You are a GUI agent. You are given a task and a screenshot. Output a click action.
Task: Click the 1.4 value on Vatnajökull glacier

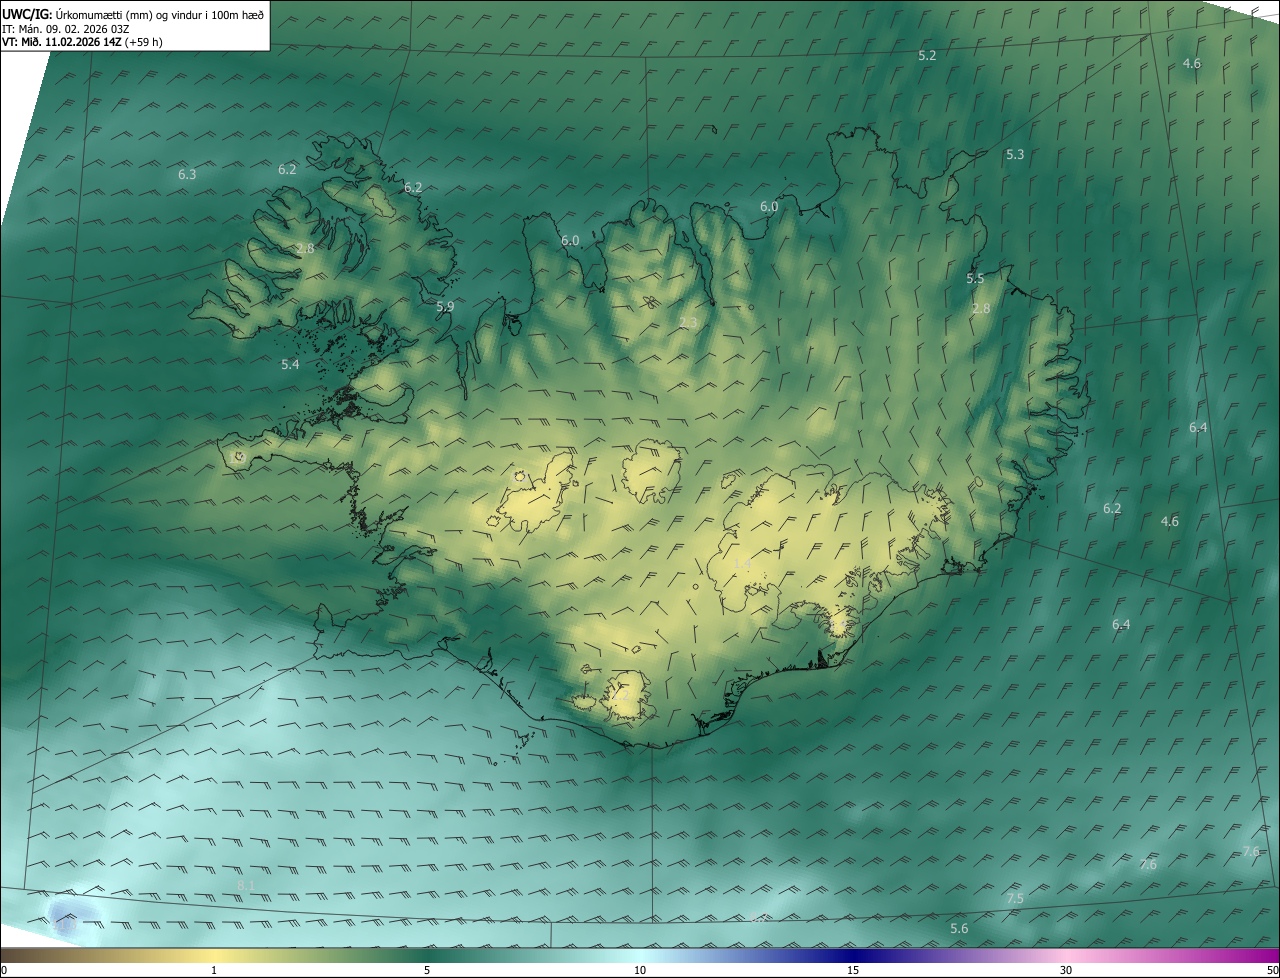[x=742, y=564]
